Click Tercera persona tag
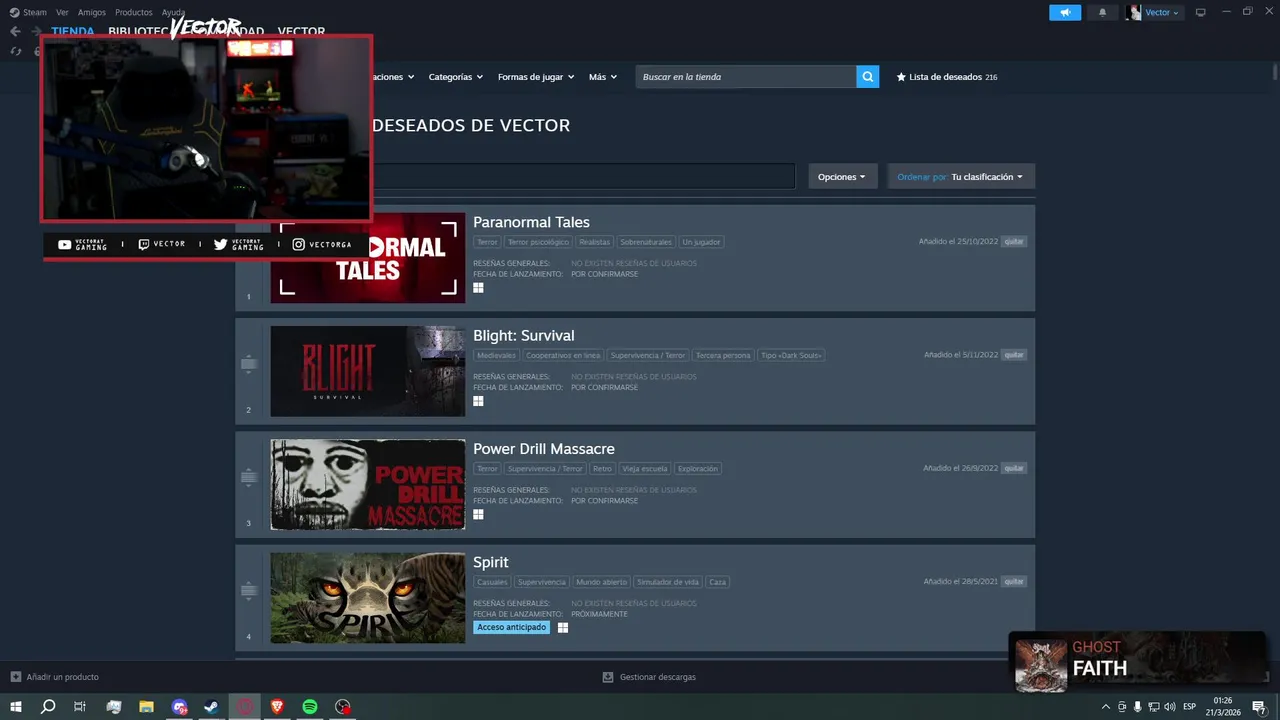This screenshot has height=720, width=1280. [723, 355]
